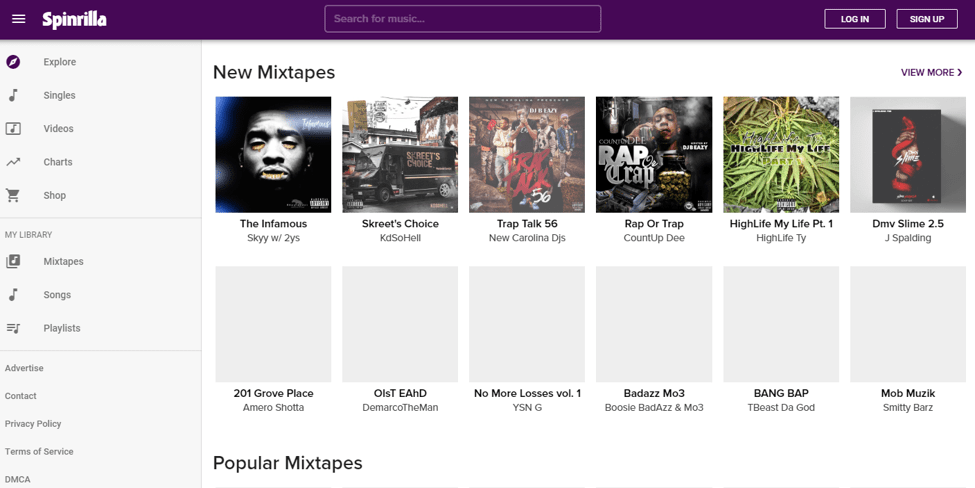The height and width of the screenshot is (488, 975).
Task: Click artist TBeast Da God
Action: (x=781, y=408)
